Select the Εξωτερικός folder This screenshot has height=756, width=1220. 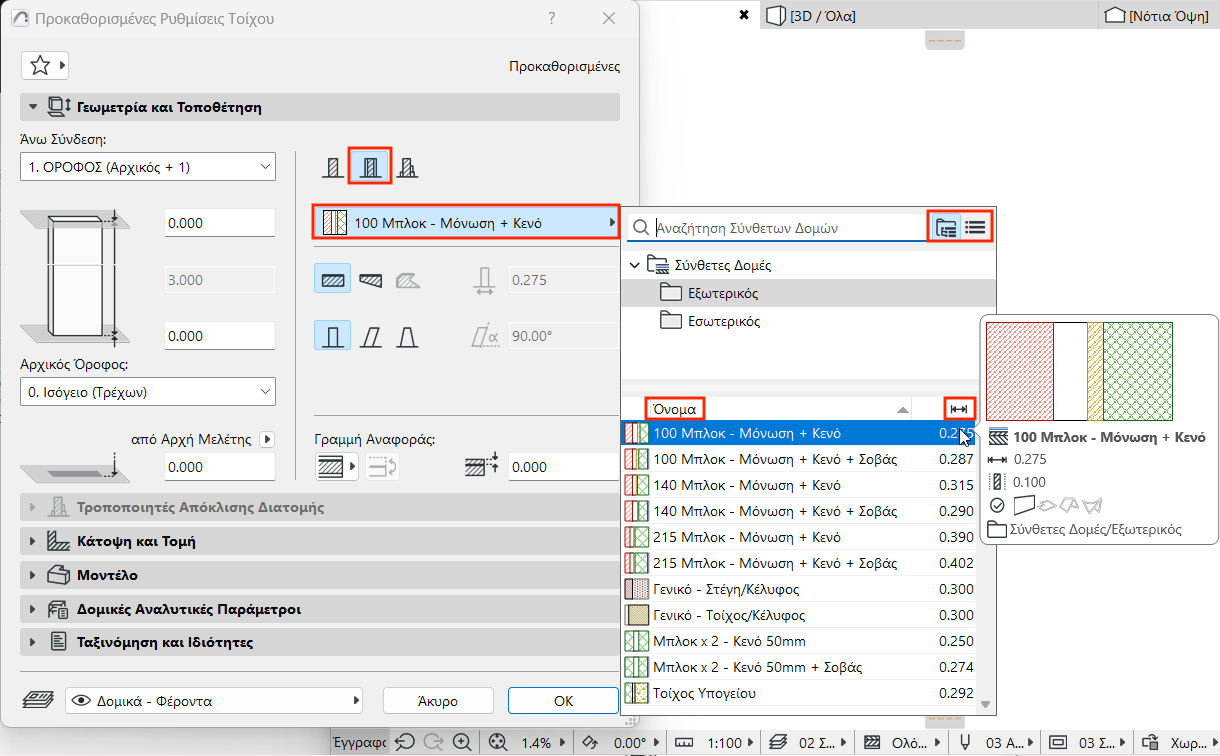[x=808, y=293]
